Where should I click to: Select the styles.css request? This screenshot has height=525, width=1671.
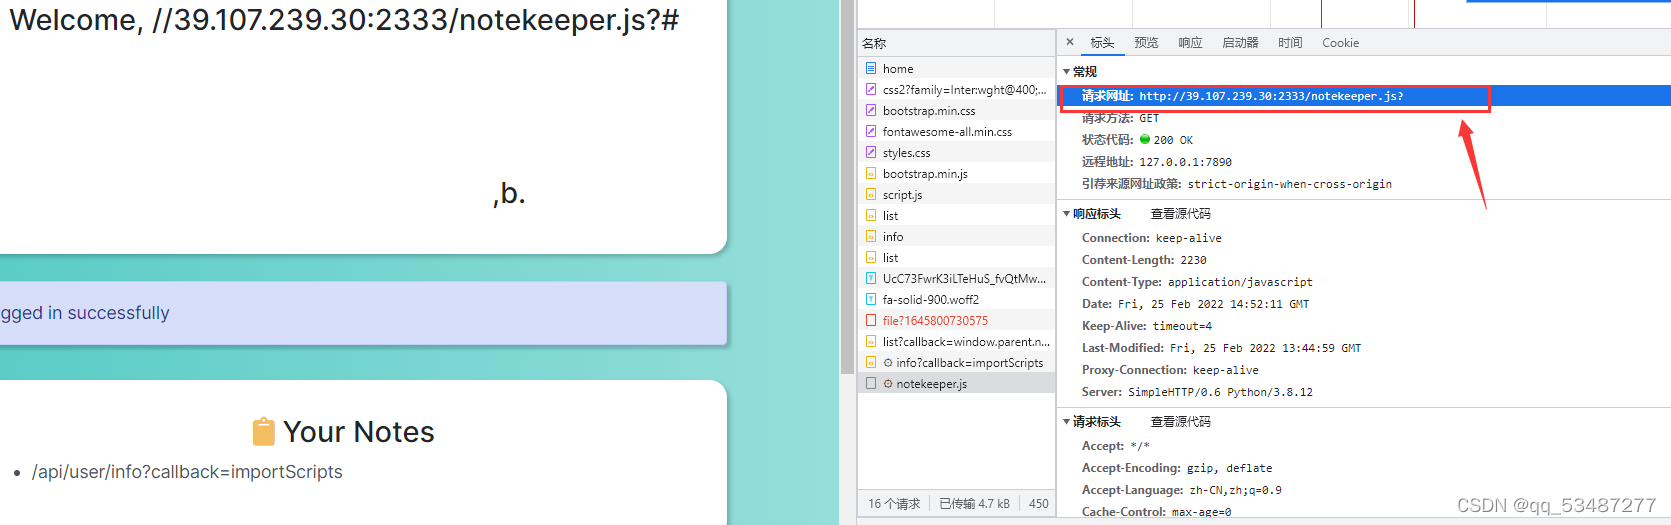pyautogui.click(x=957, y=153)
